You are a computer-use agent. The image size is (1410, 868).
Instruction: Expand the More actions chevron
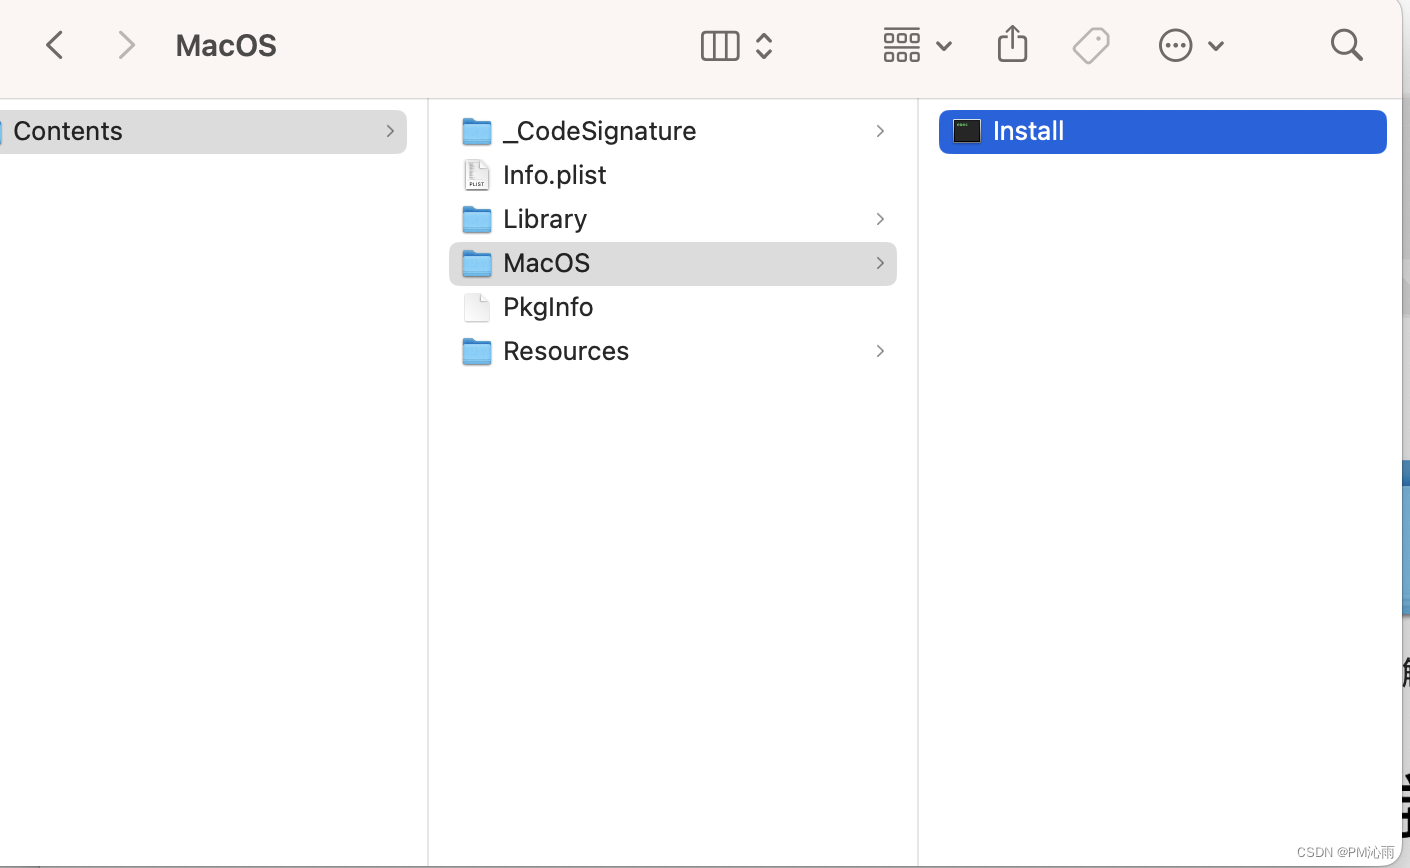click(x=1216, y=46)
